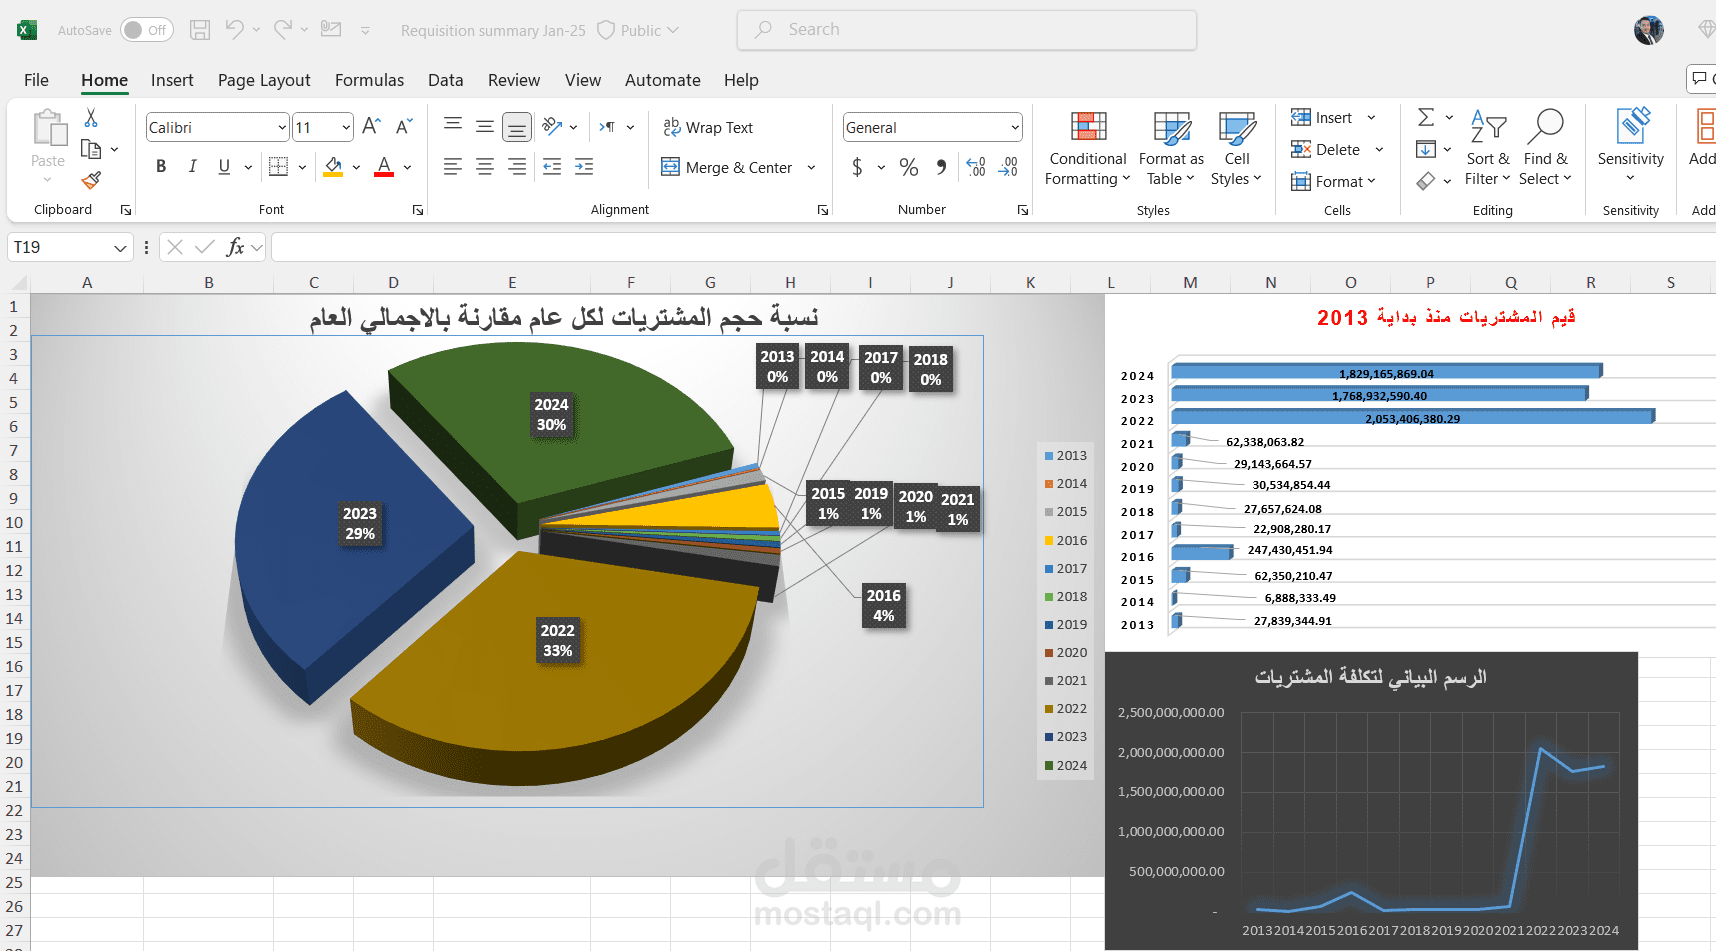The image size is (1716, 951).
Task: Apply Comma Style format
Action: pos(941,167)
